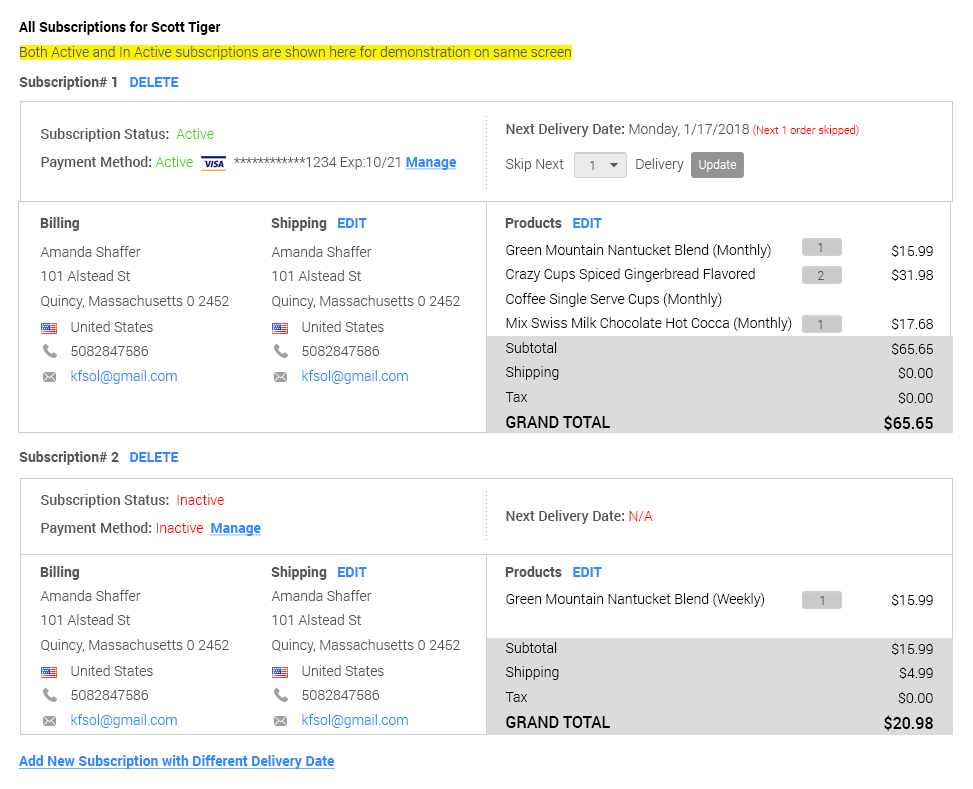Click the phone icon in Subscription 1 shipping
This screenshot has width=973, height=789.
(x=280, y=352)
